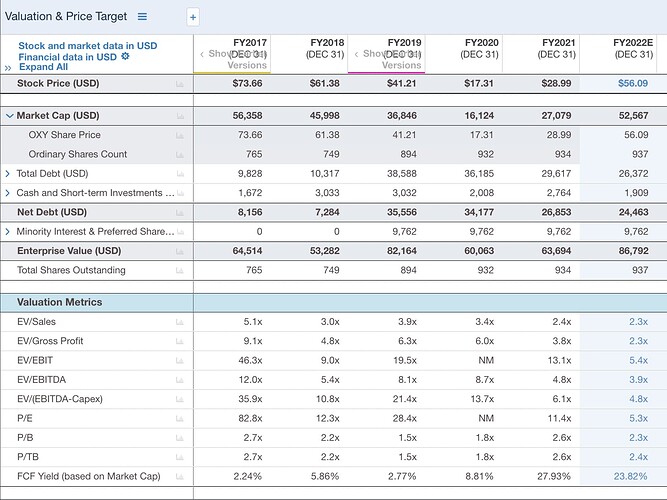Open currency settings gear icon
Image resolution: width=667 pixels, height=500 pixels.
(x=125, y=56)
